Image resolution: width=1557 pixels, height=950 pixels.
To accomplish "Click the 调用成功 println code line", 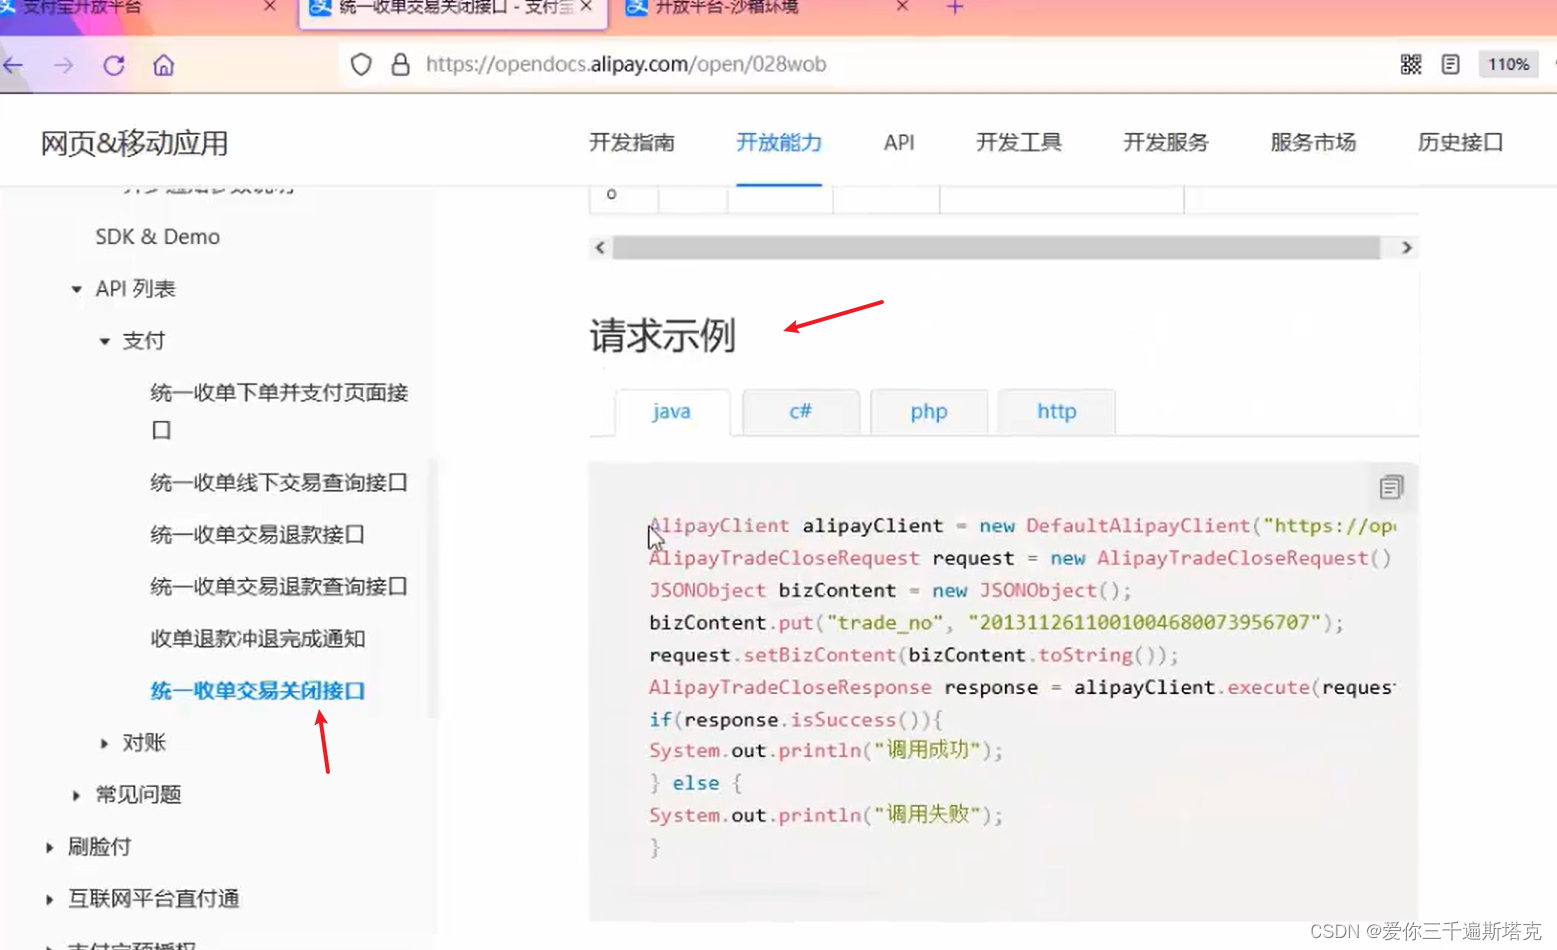I will pyautogui.click(x=826, y=751).
